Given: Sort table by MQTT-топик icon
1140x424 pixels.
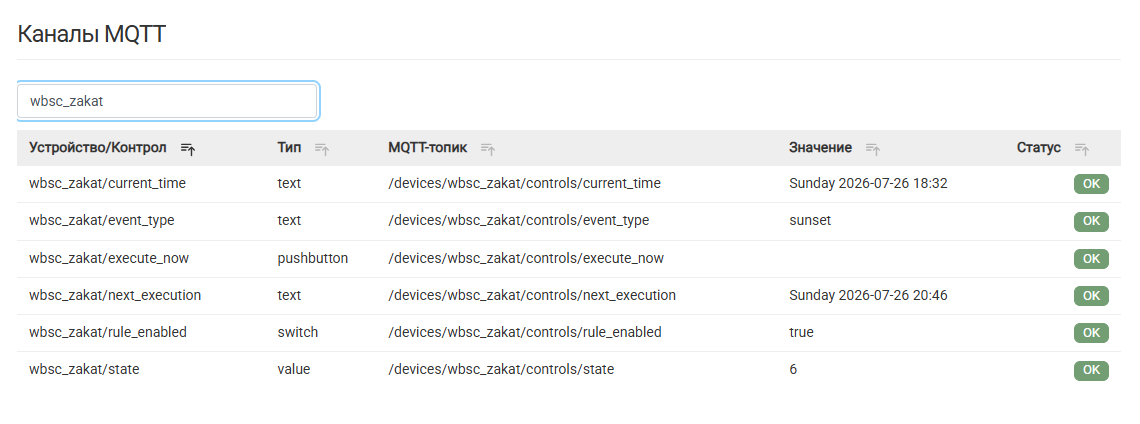Looking at the screenshot, I should (488, 149).
